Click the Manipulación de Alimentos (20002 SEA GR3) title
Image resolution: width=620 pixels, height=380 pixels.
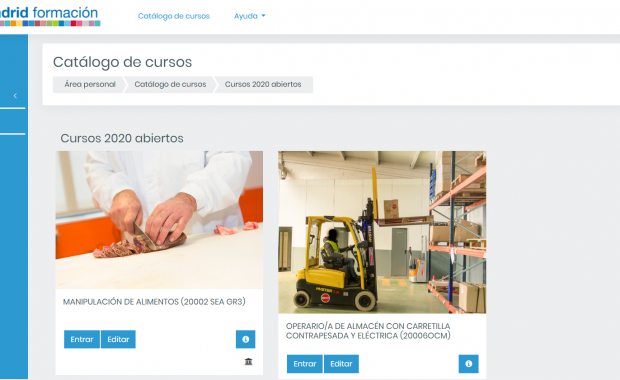pyautogui.click(x=154, y=302)
